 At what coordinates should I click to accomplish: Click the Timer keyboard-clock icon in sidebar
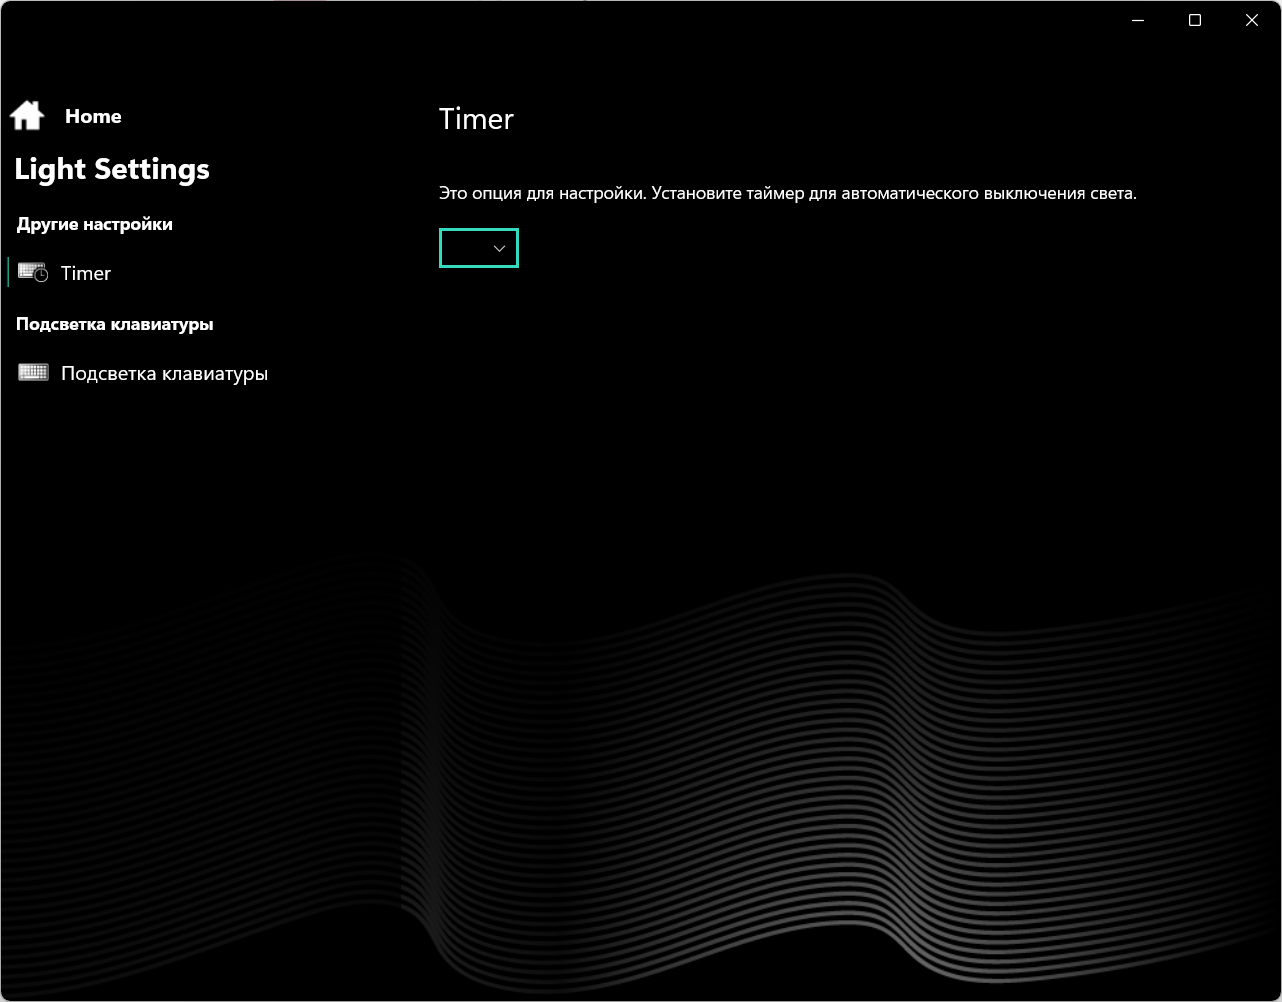pos(33,273)
